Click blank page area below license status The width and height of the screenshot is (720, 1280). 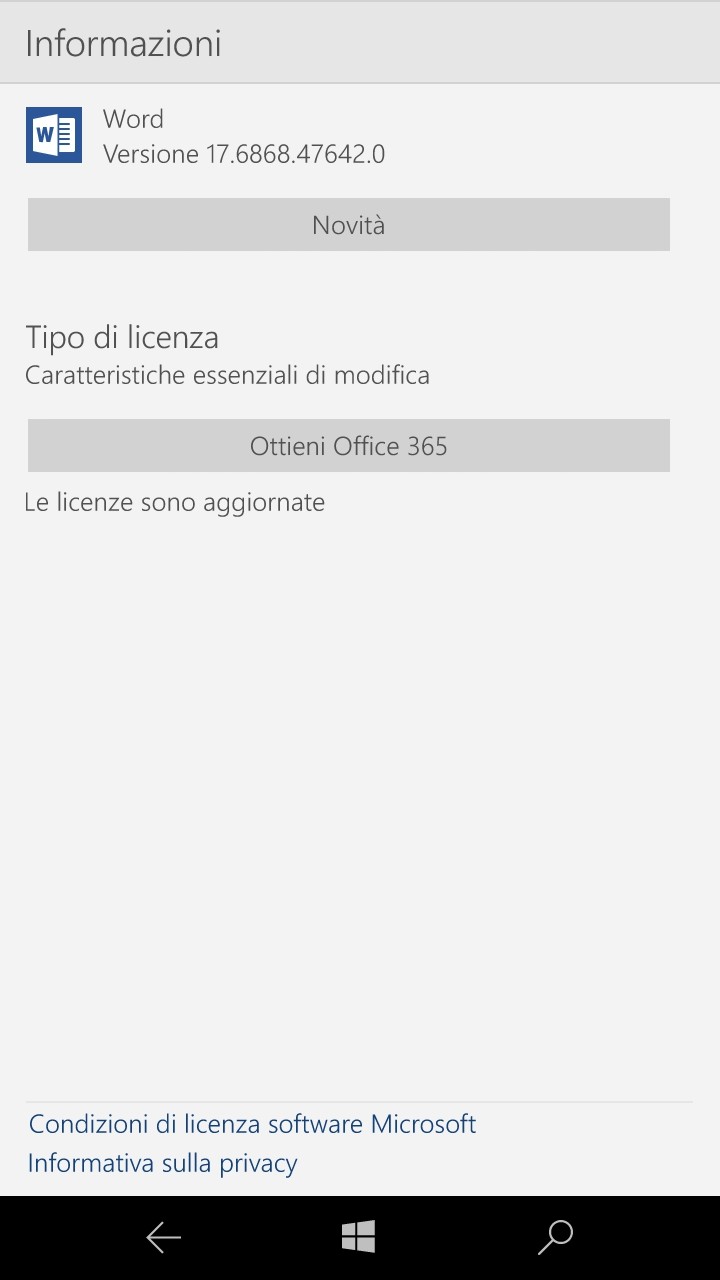(x=360, y=800)
